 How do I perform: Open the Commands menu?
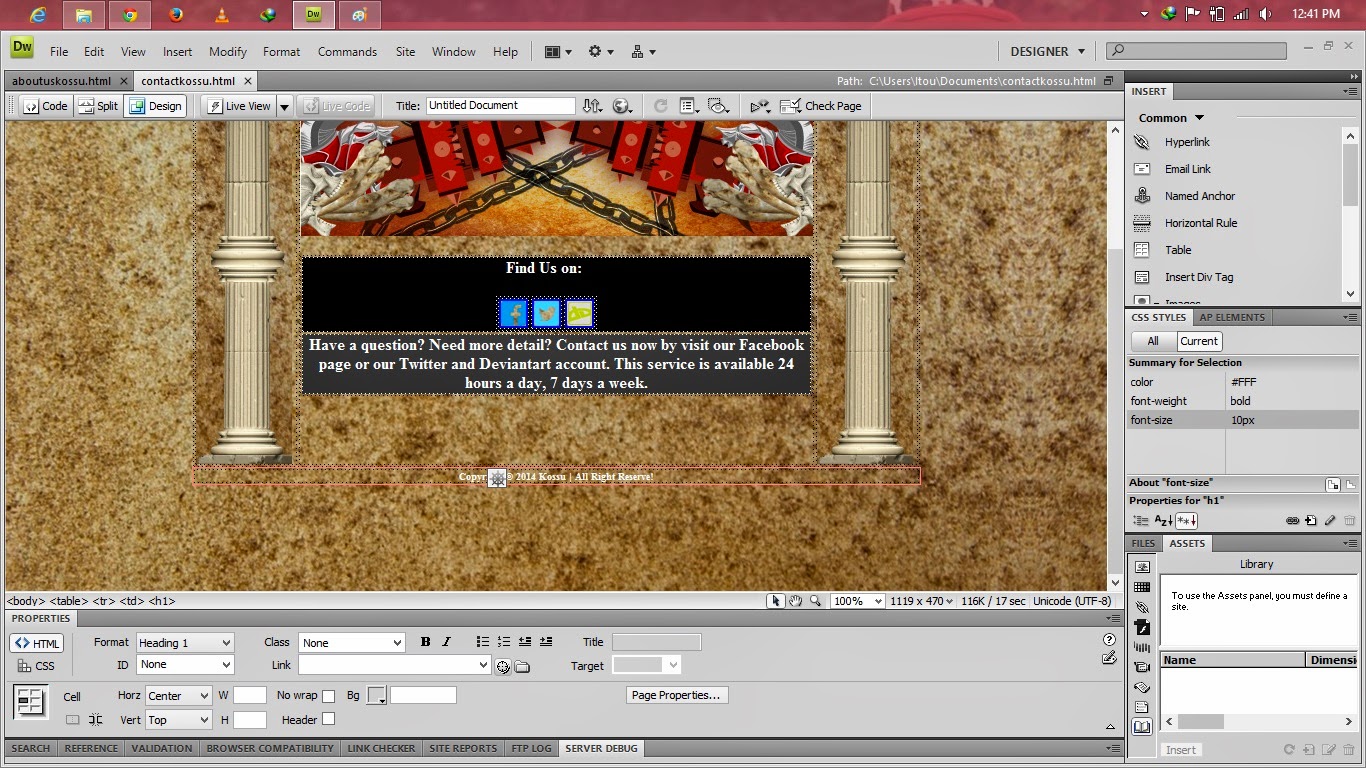tap(347, 52)
